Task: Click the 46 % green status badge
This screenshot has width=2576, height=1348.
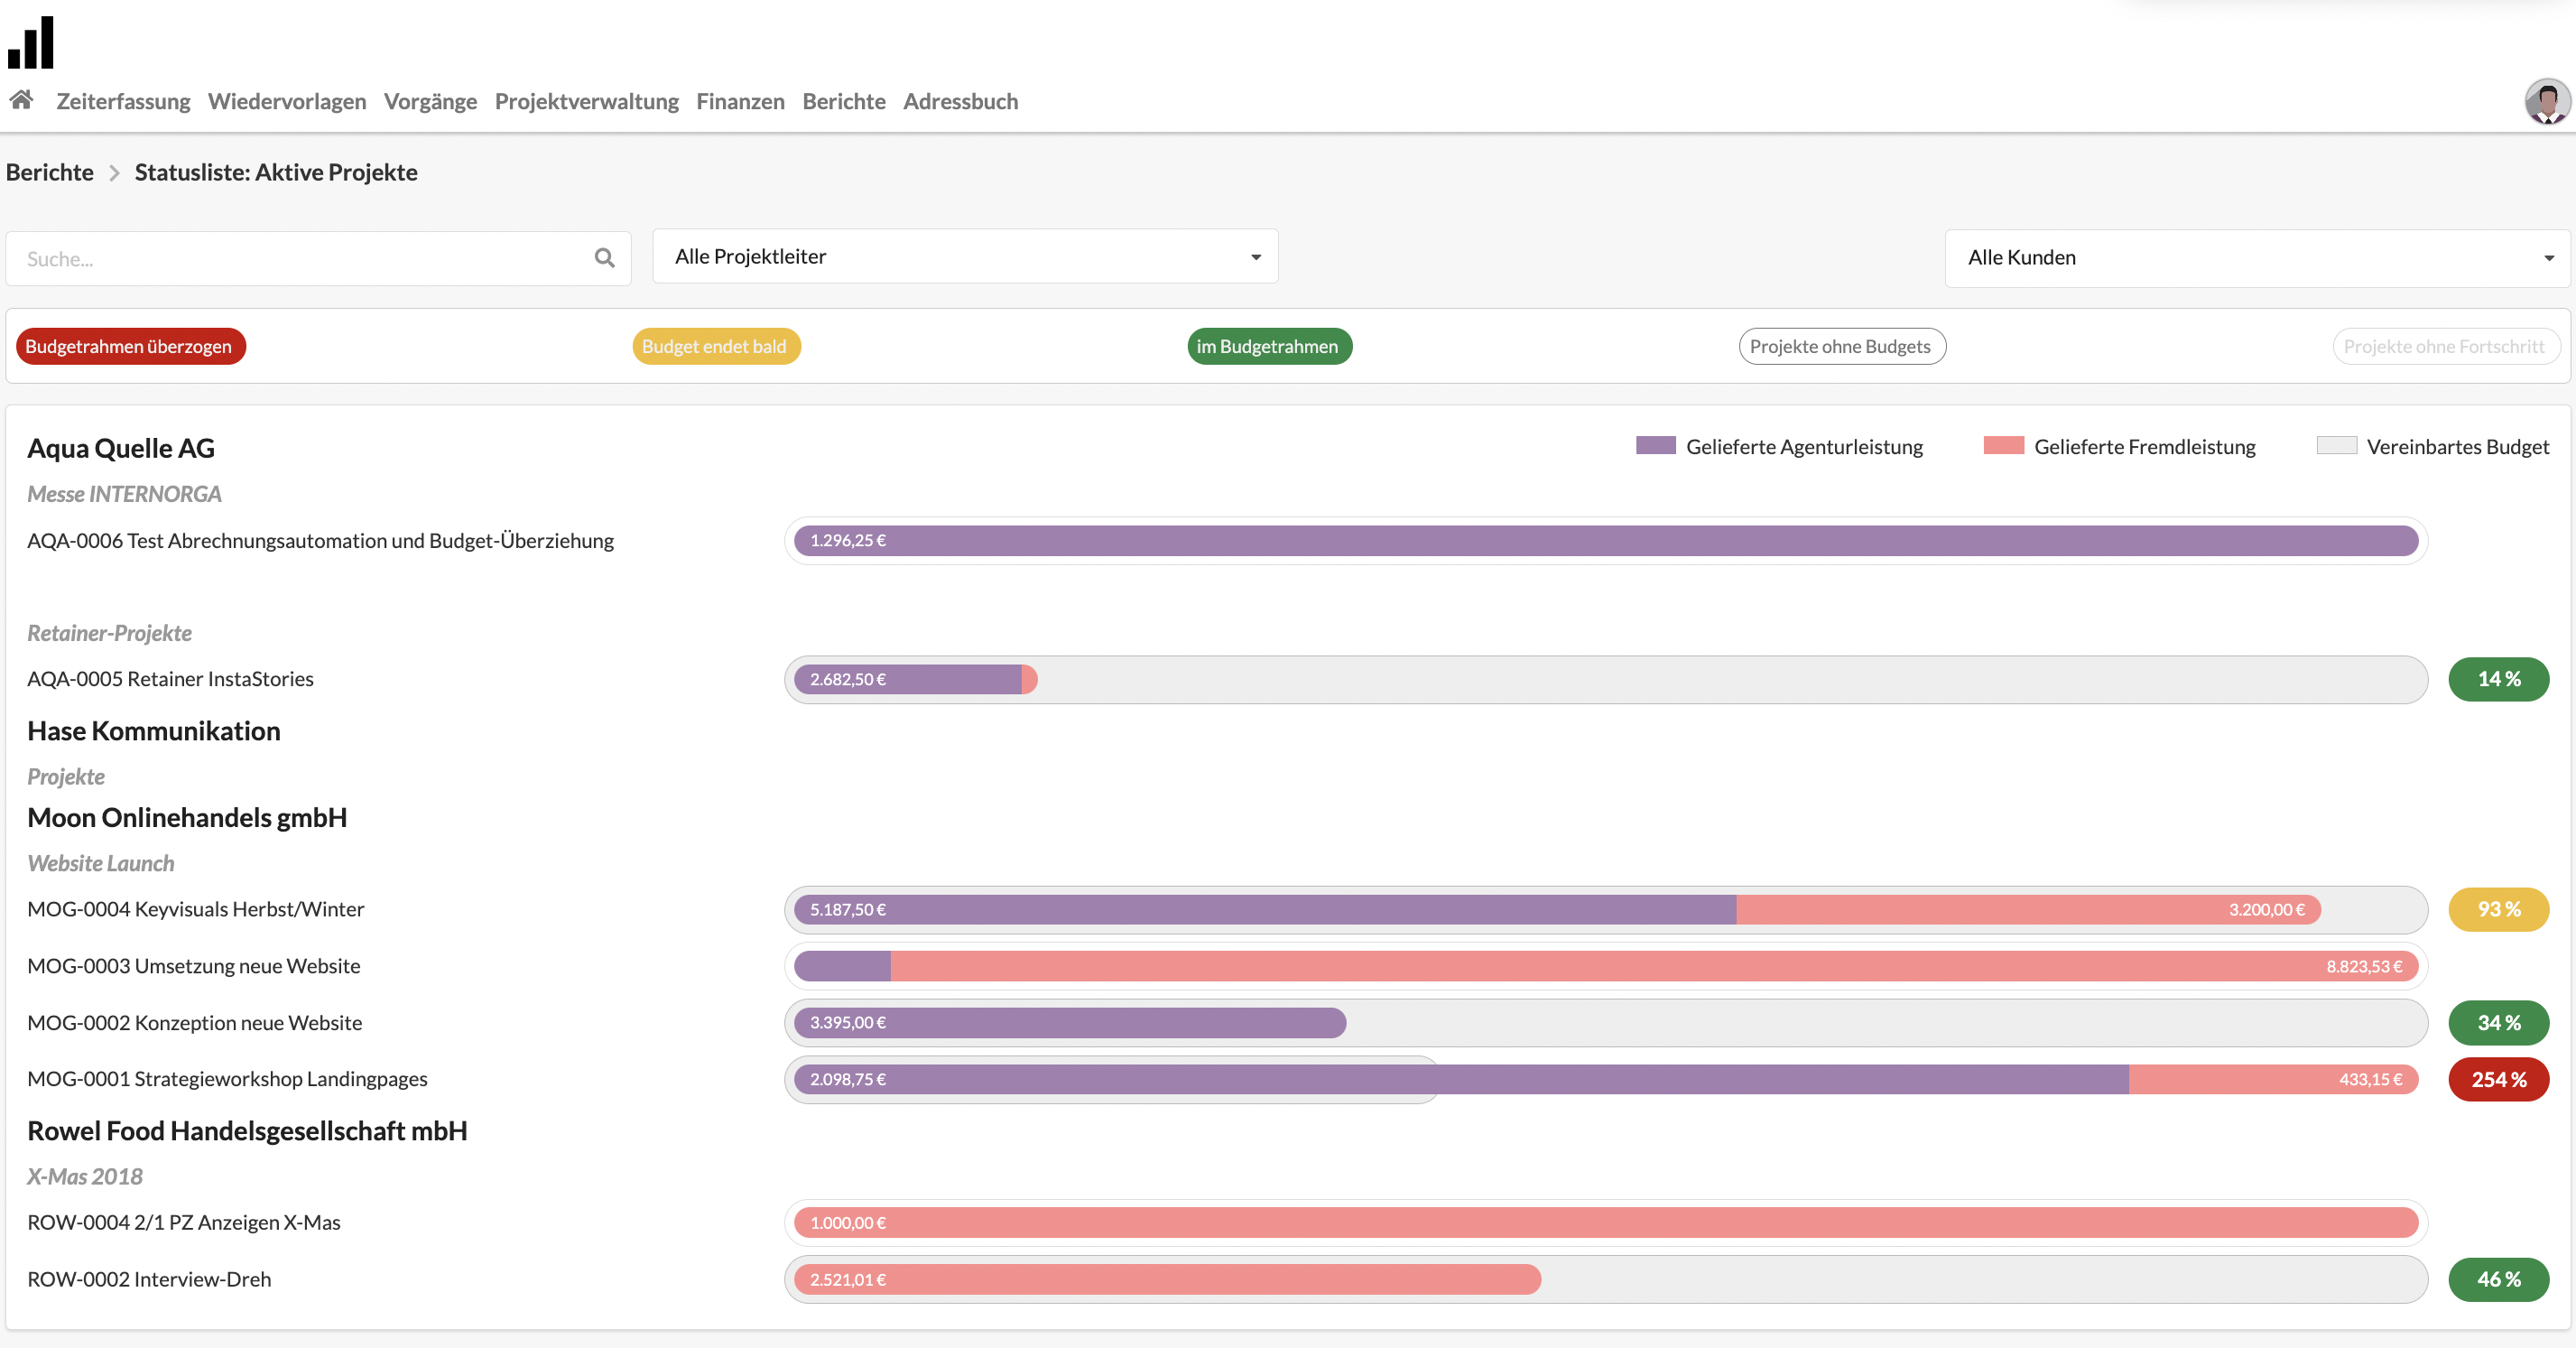Action: 2498,1279
